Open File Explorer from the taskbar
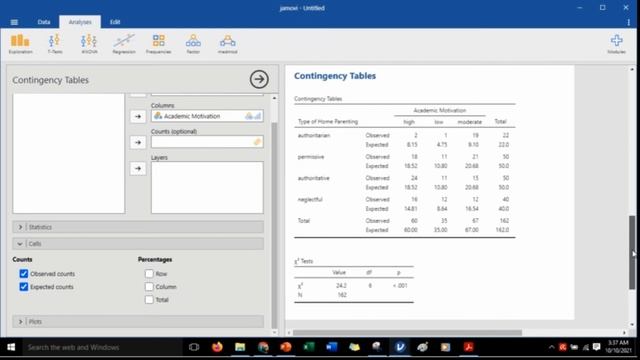The height and width of the screenshot is (360, 640). coord(240,347)
